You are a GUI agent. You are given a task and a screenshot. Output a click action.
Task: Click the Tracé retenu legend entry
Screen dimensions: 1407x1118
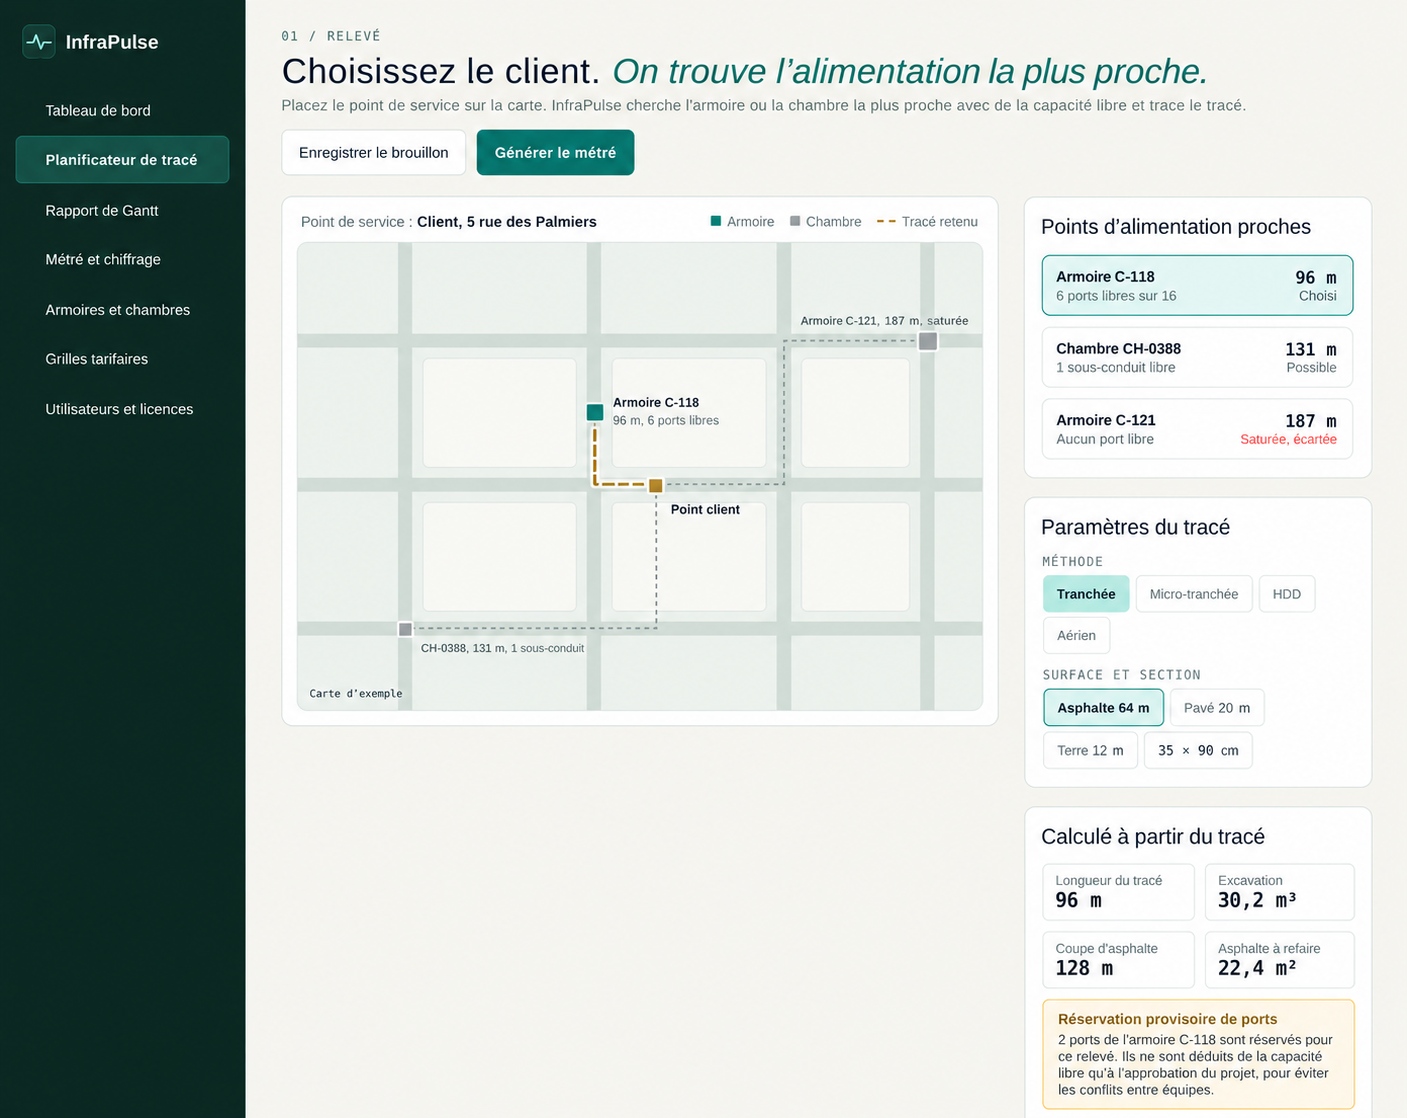[x=927, y=222]
